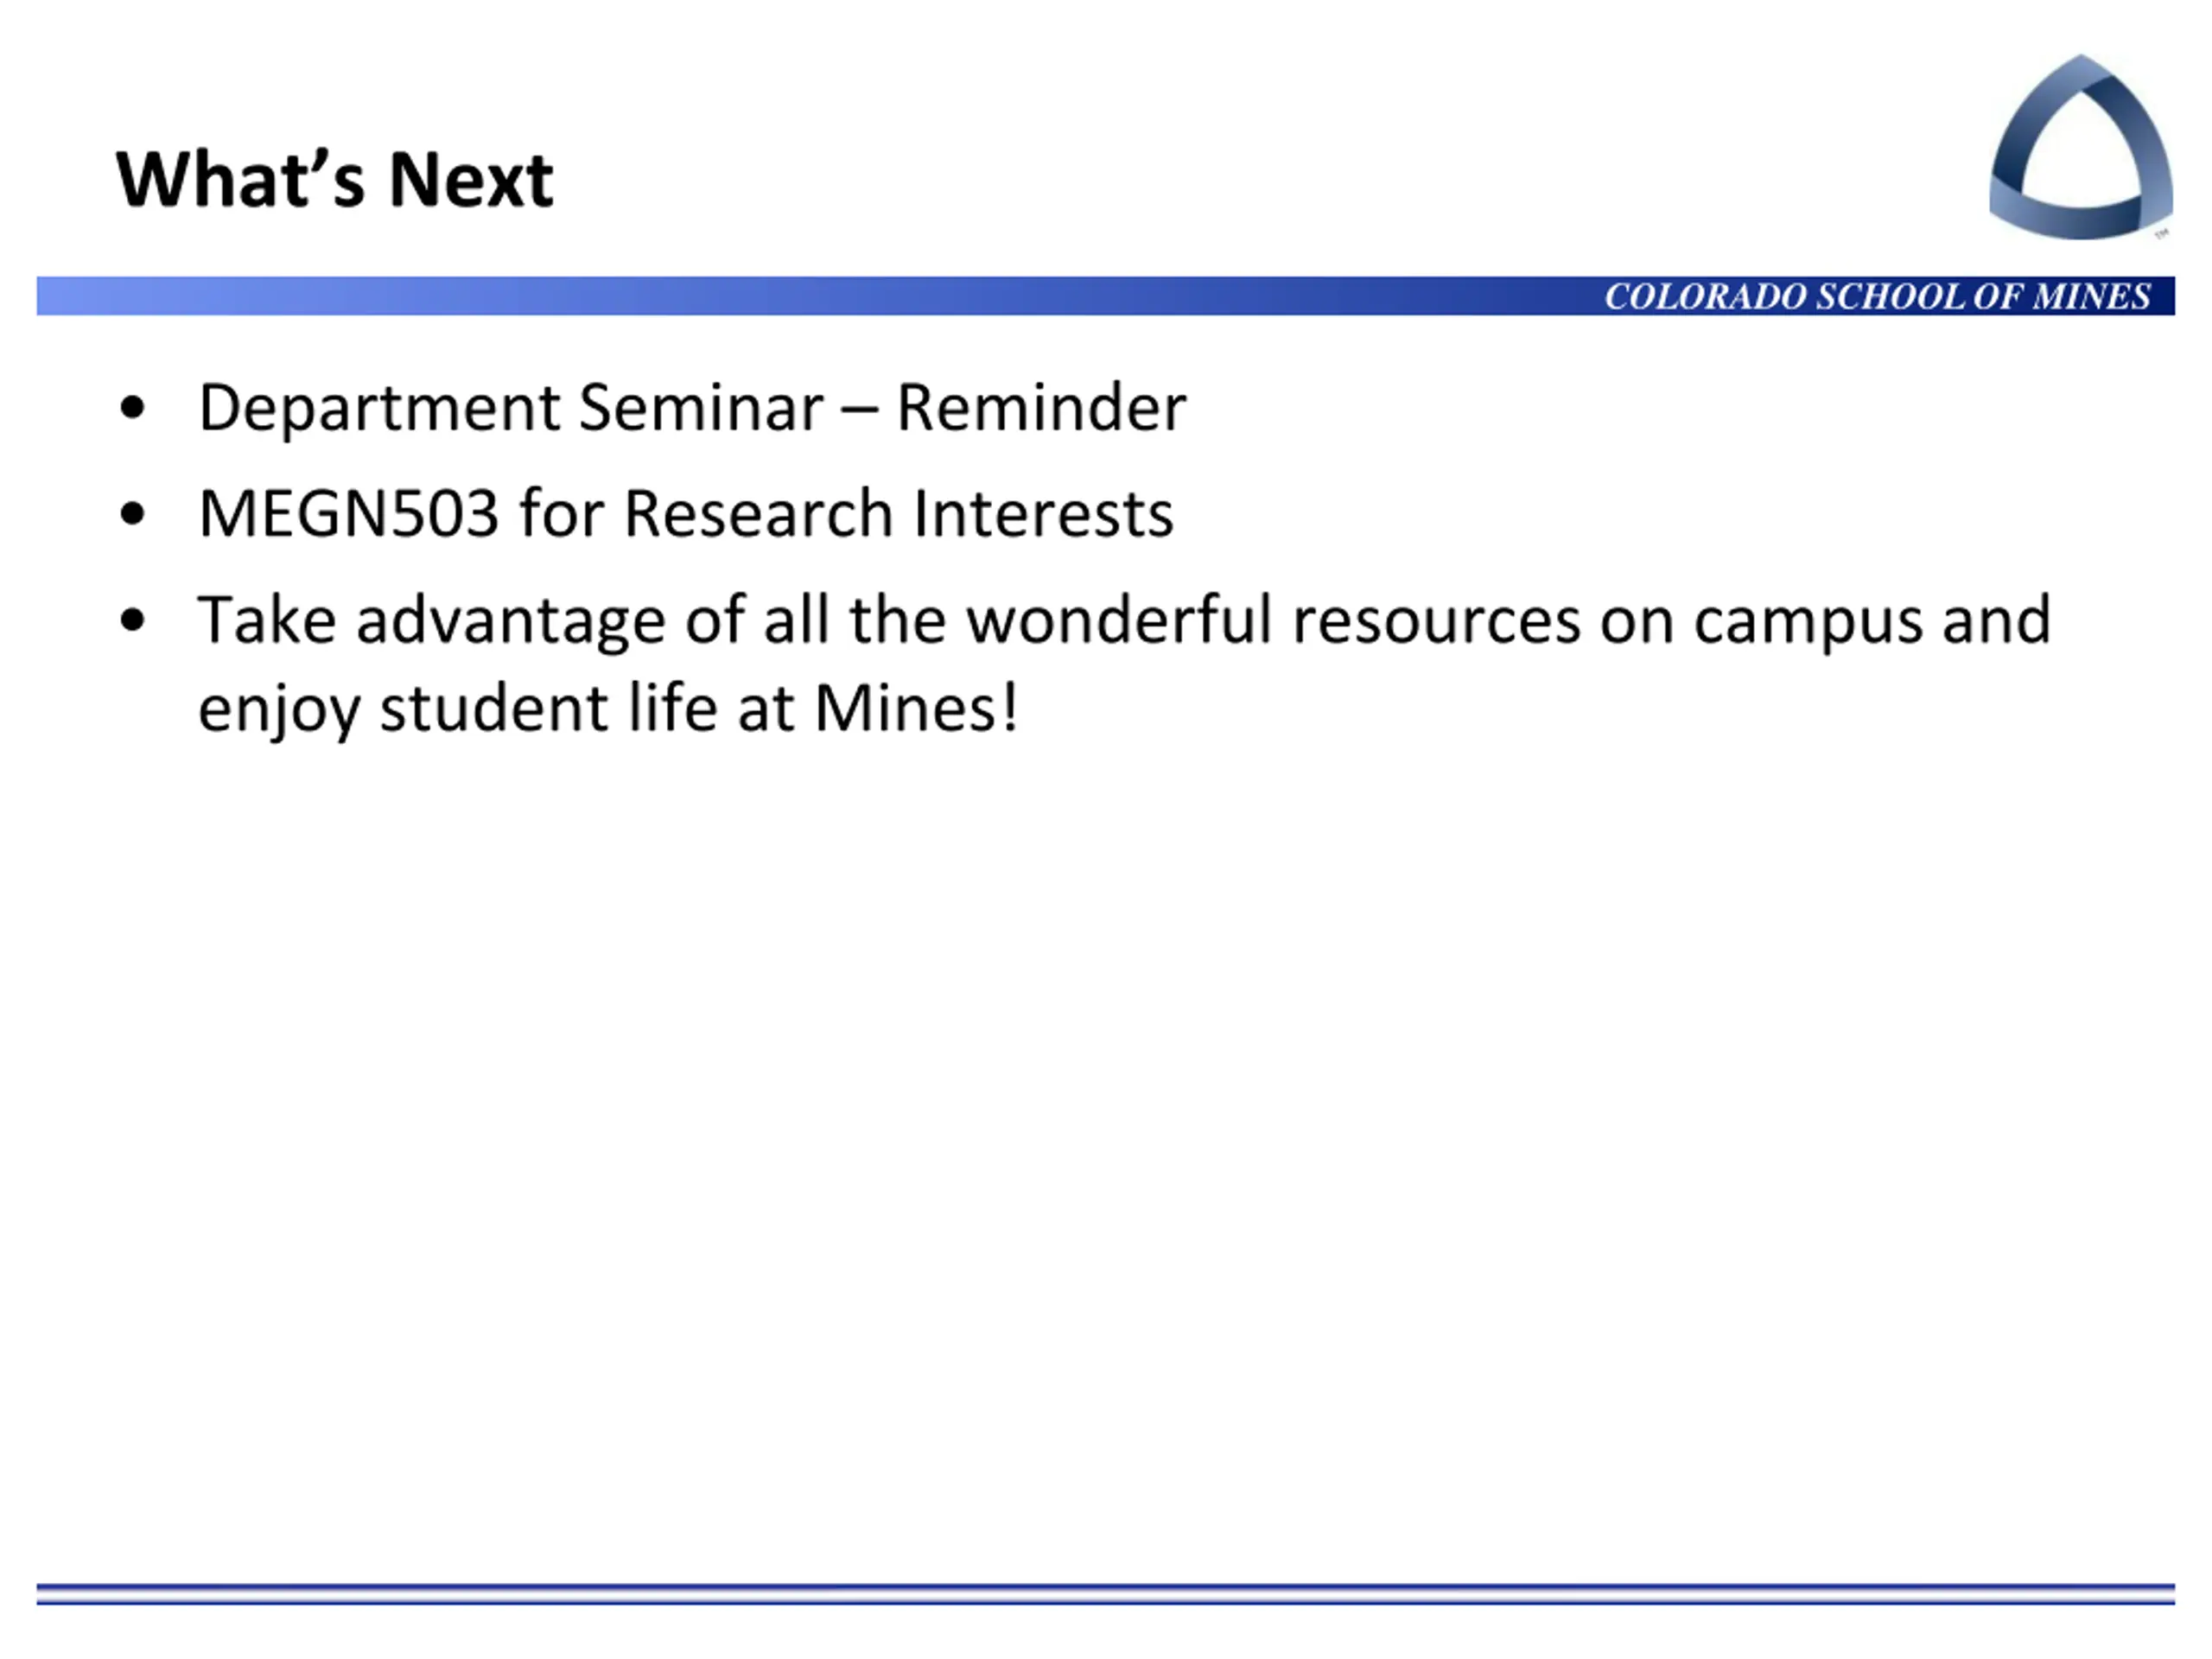Click the course code "MEGN503"
The height and width of the screenshot is (1659, 2212).
coord(348,514)
